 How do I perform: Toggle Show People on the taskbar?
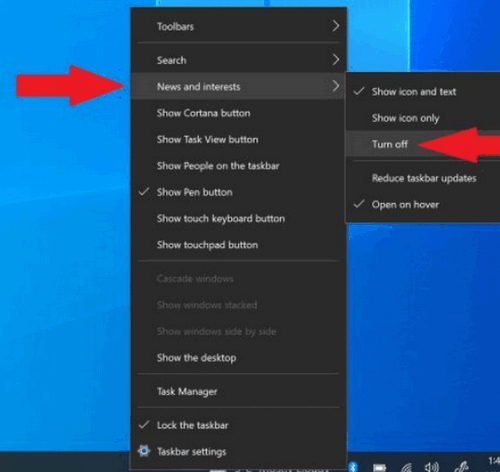pos(238,166)
